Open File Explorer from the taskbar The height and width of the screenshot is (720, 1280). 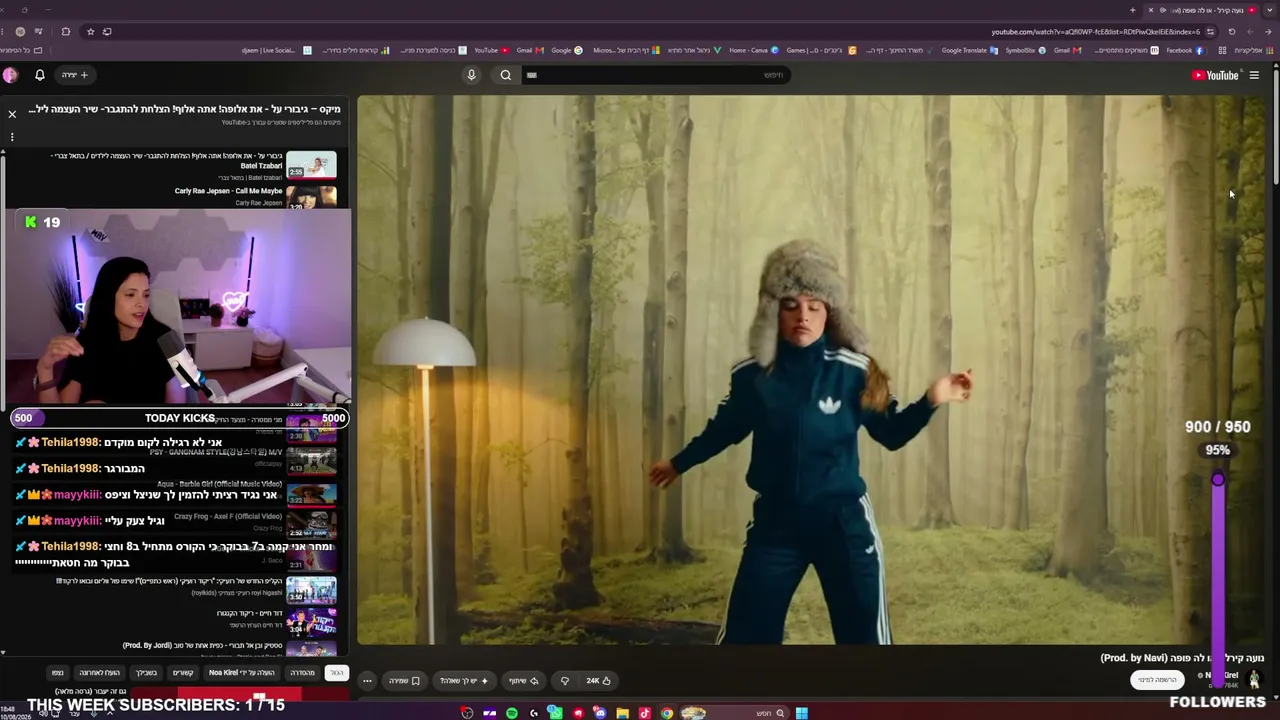622,713
